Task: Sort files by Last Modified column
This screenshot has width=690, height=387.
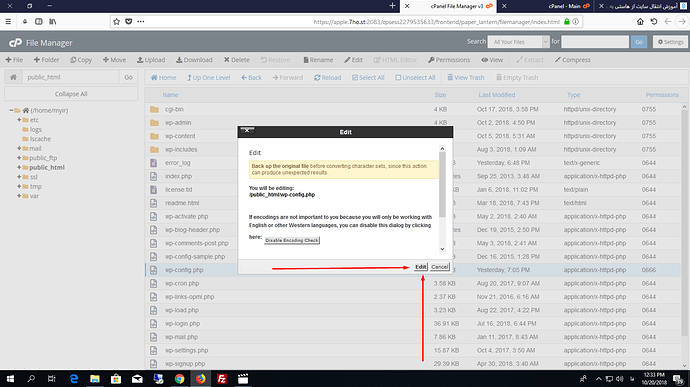Action: pyautogui.click(x=497, y=95)
